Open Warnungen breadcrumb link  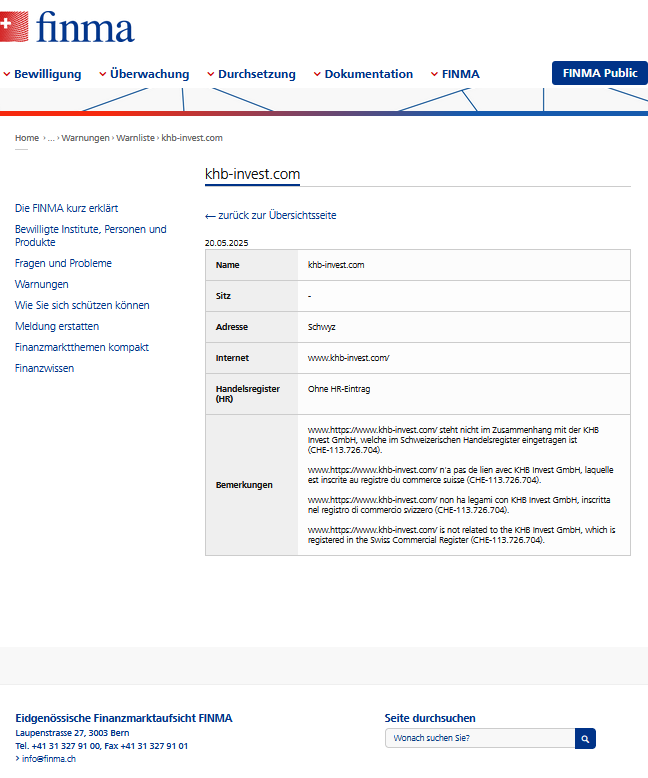tap(85, 138)
